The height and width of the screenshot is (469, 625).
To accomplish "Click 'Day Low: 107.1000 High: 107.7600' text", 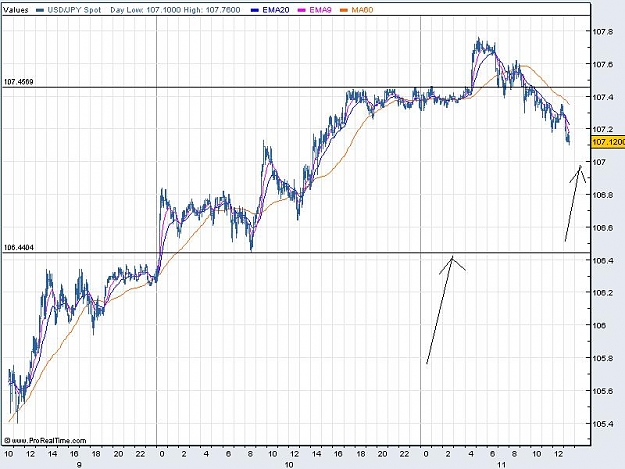I will [x=175, y=10].
